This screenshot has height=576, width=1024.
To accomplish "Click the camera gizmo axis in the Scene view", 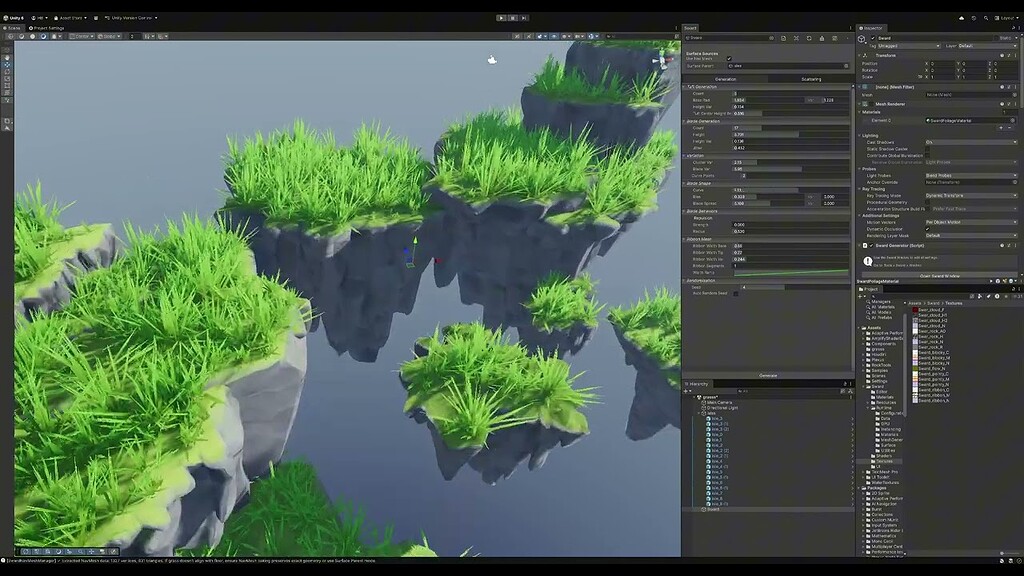I will (x=661, y=58).
